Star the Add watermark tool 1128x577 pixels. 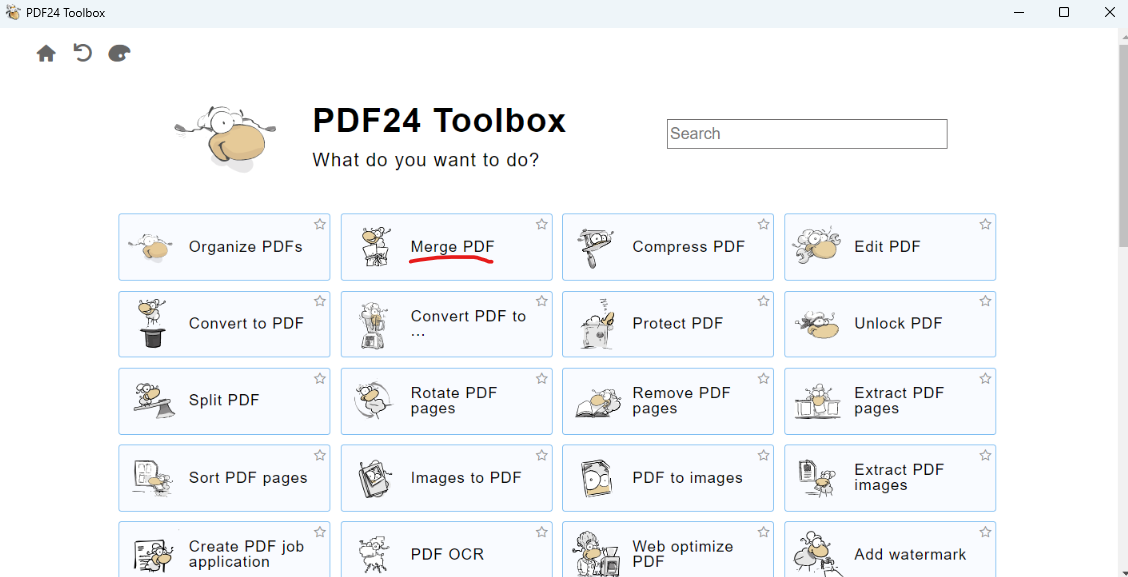[x=986, y=532]
